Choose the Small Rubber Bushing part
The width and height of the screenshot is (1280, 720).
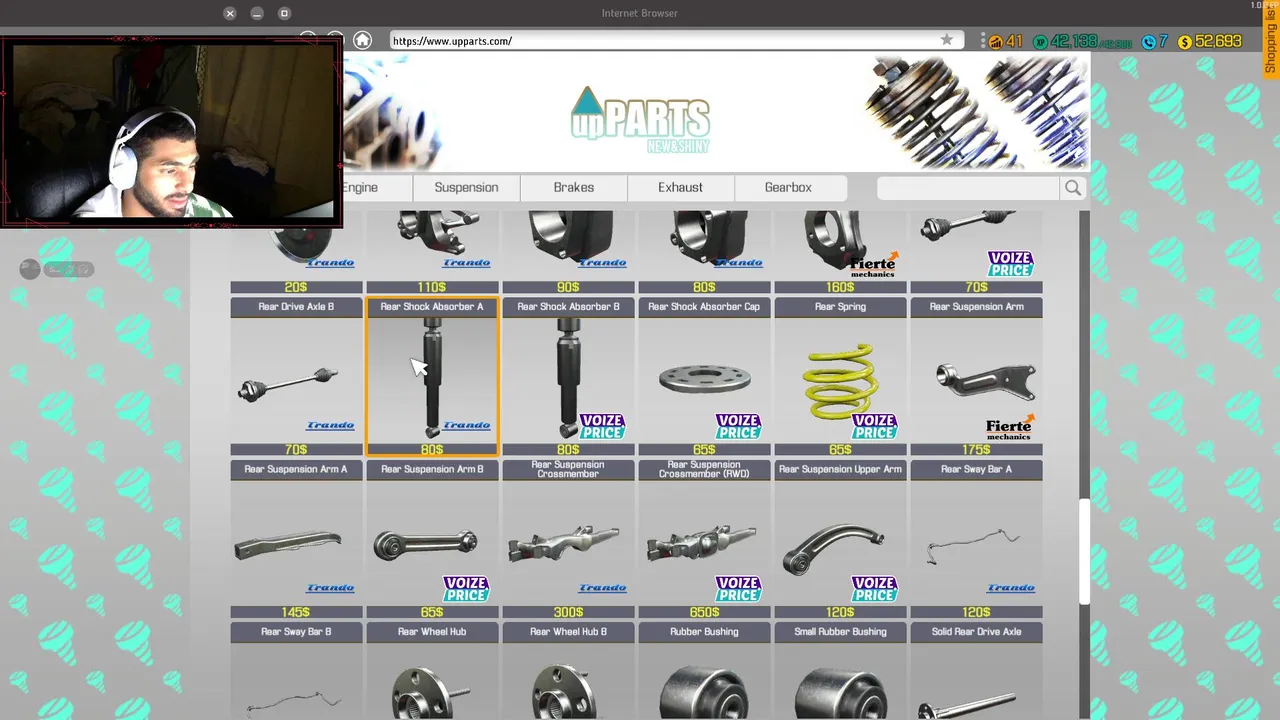point(840,671)
